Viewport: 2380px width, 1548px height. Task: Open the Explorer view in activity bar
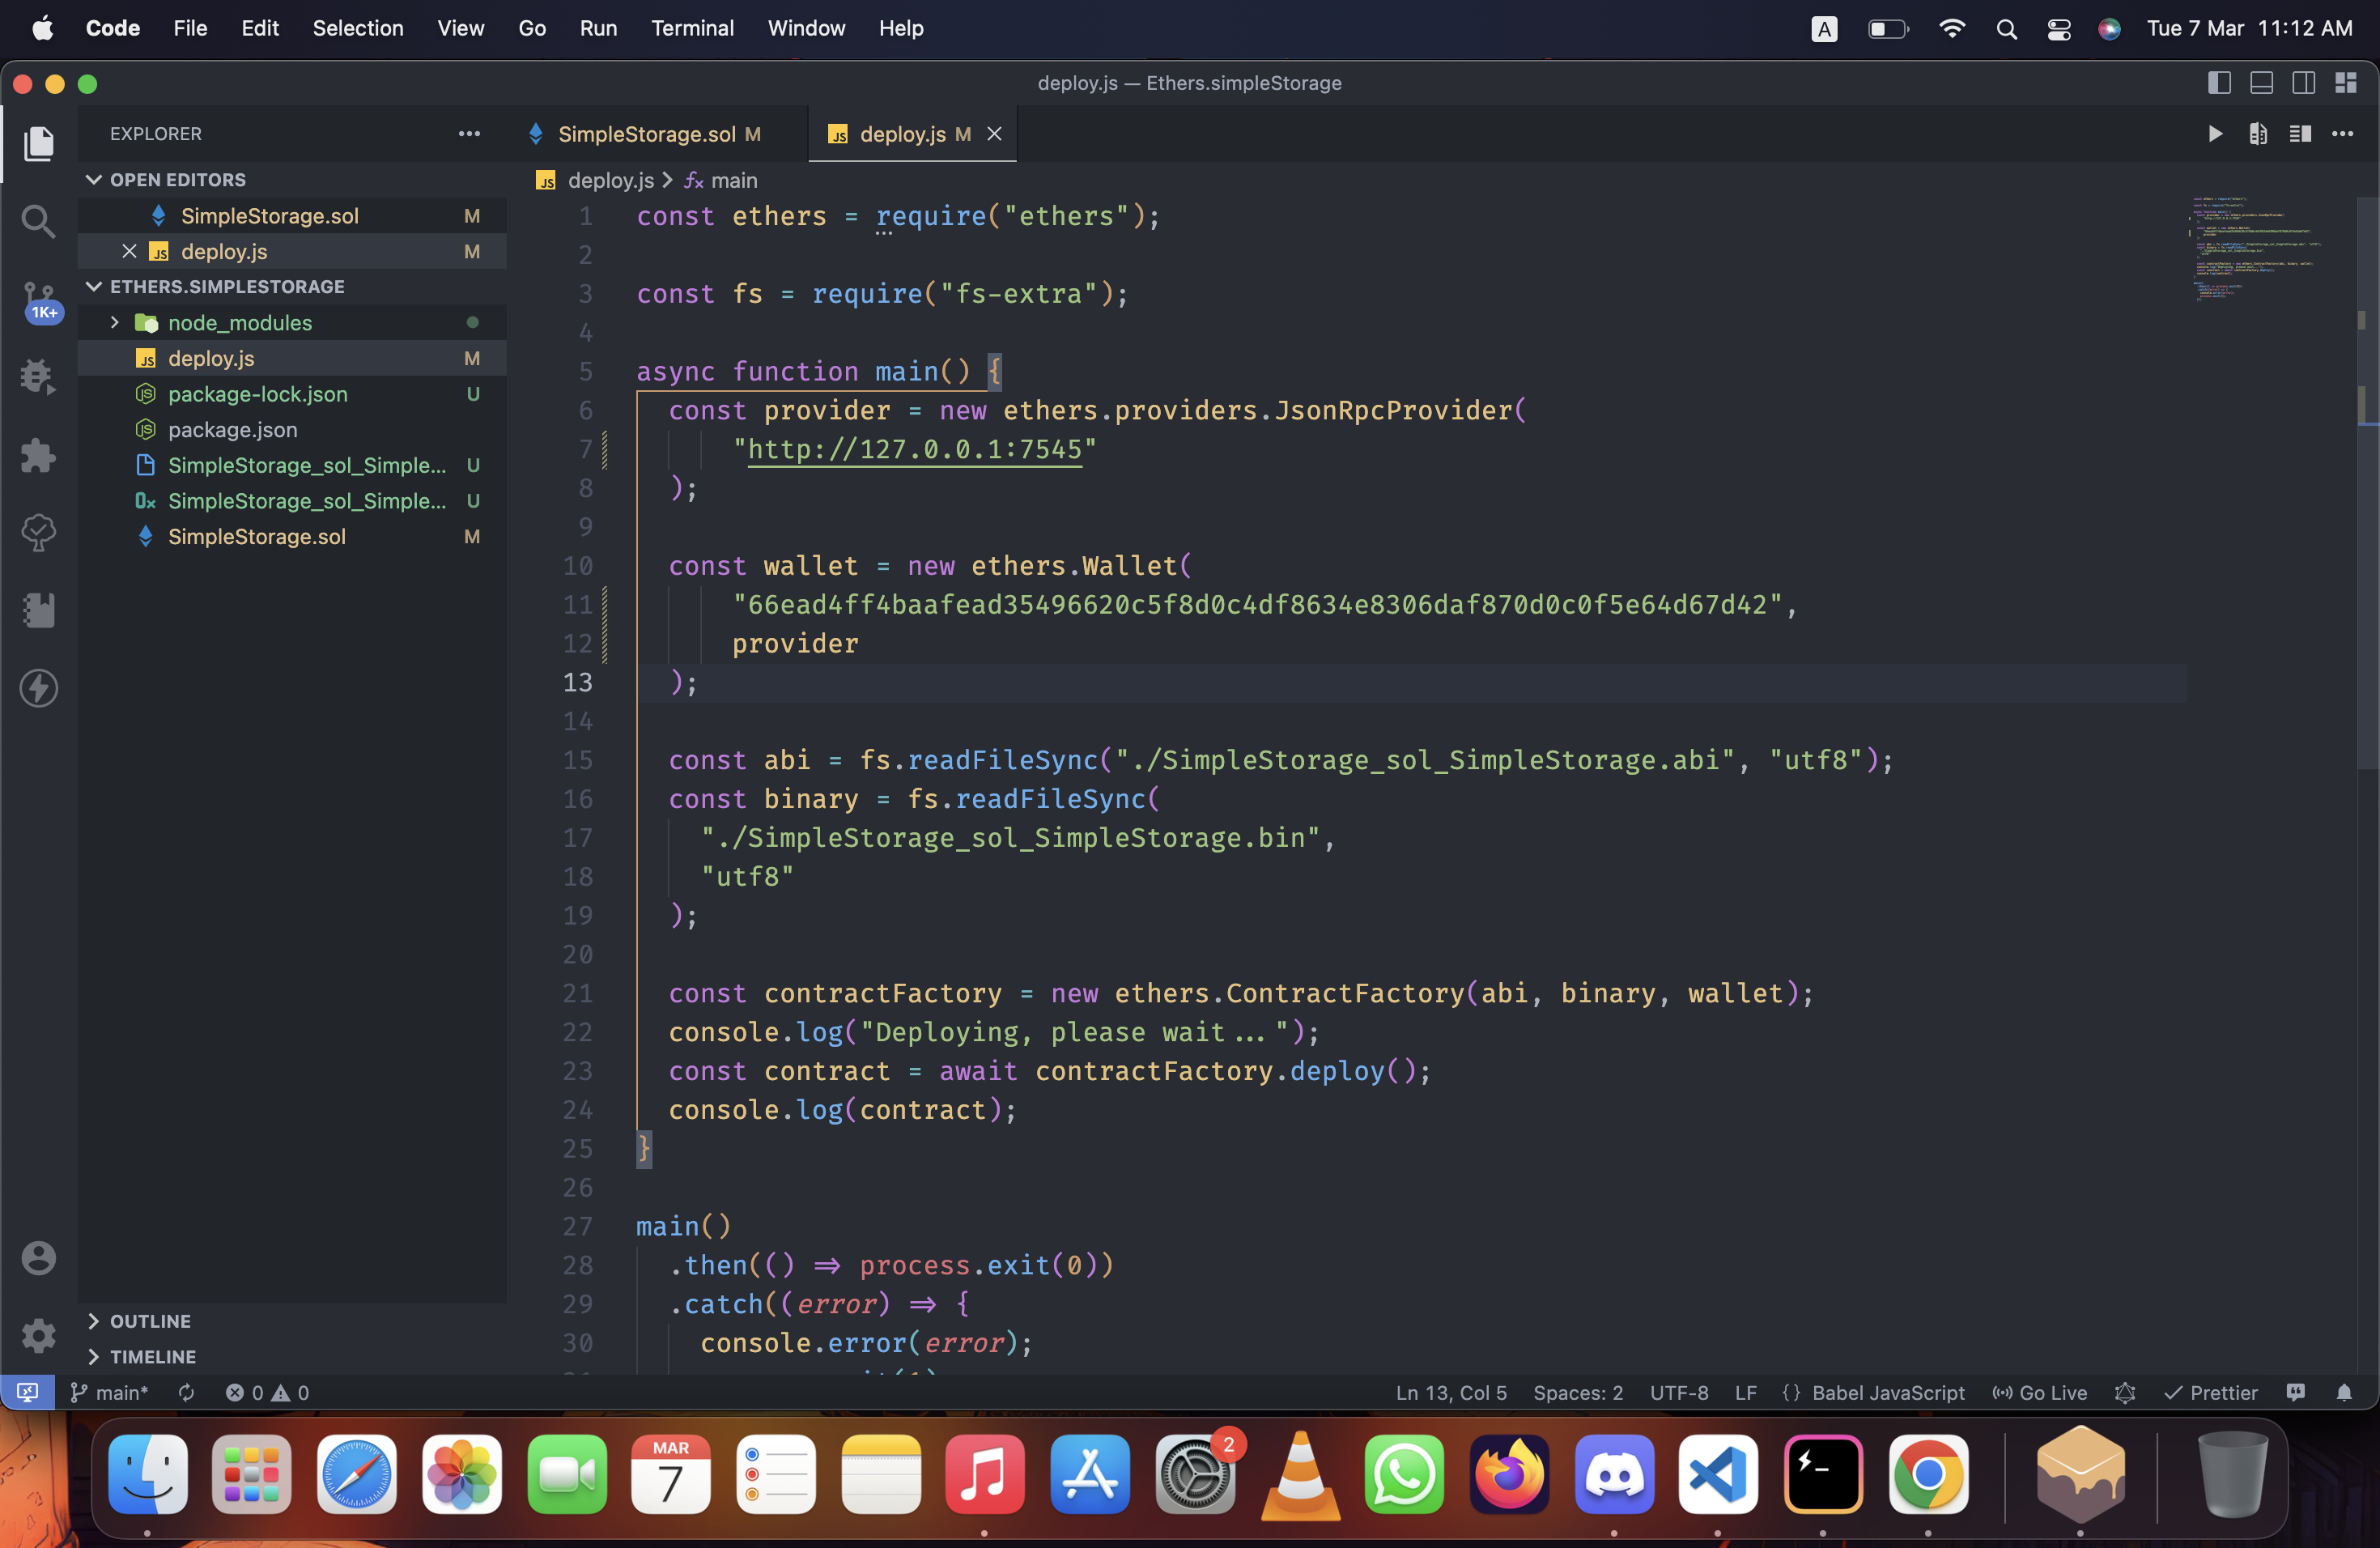[x=38, y=144]
